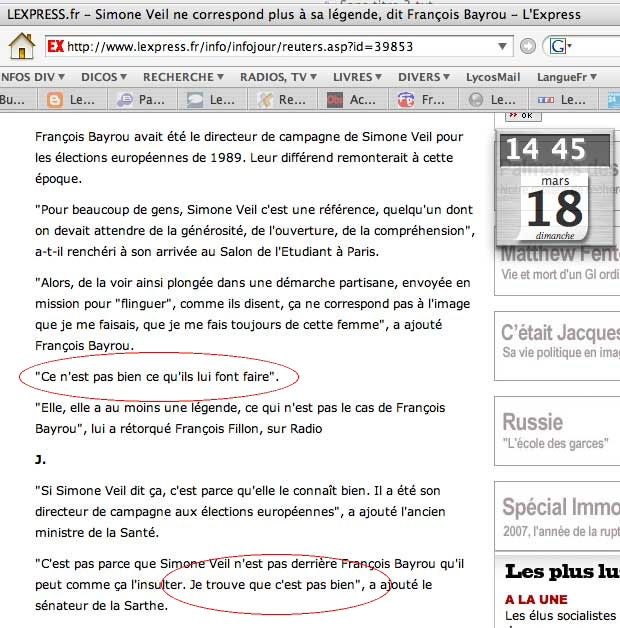Switch to the tab labeled Bu...
This screenshot has height=628, width=620.
(x=18, y=100)
